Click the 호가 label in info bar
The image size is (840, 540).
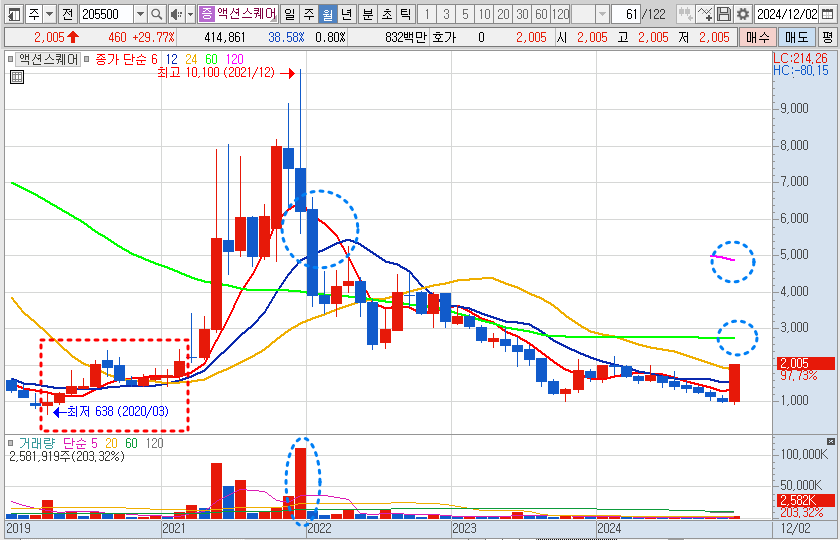coord(444,38)
